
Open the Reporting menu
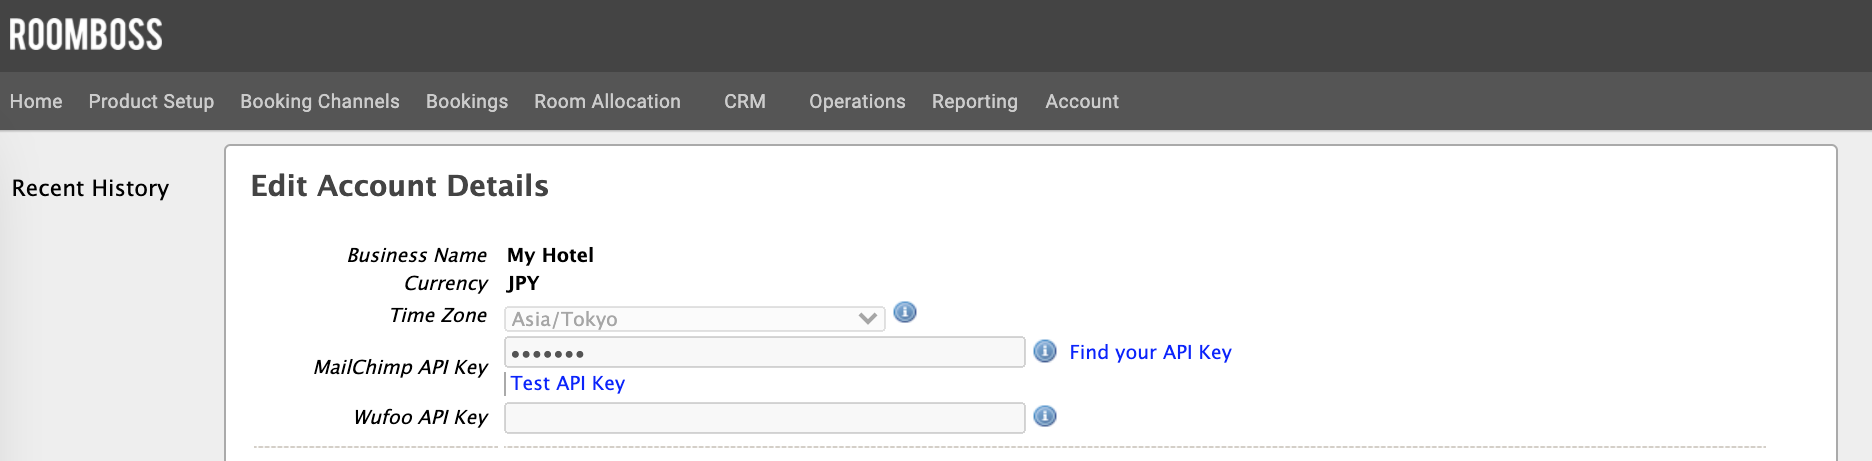click(975, 101)
